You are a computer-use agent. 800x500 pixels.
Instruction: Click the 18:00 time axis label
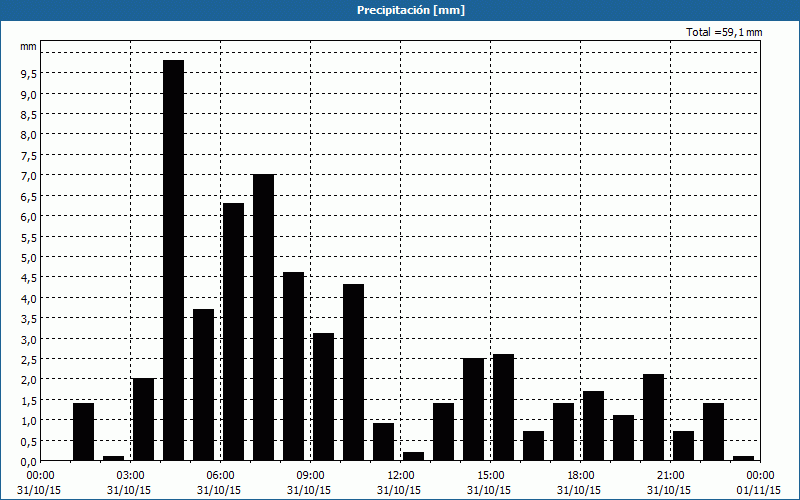point(581,476)
